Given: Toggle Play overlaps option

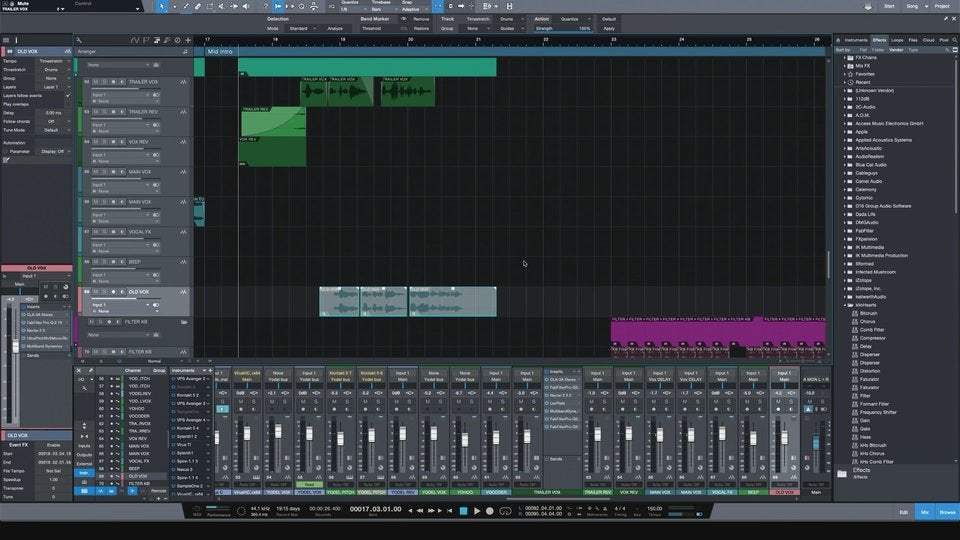Looking at the screenshot, I should click(68, 104).
